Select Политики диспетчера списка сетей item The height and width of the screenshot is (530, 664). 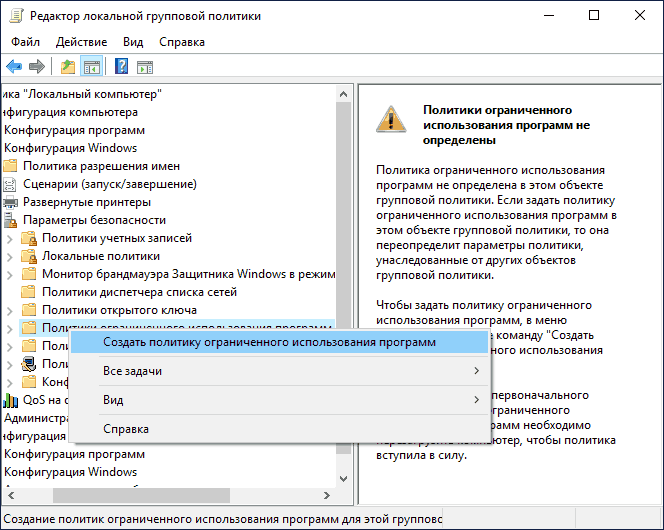[139, 292]
